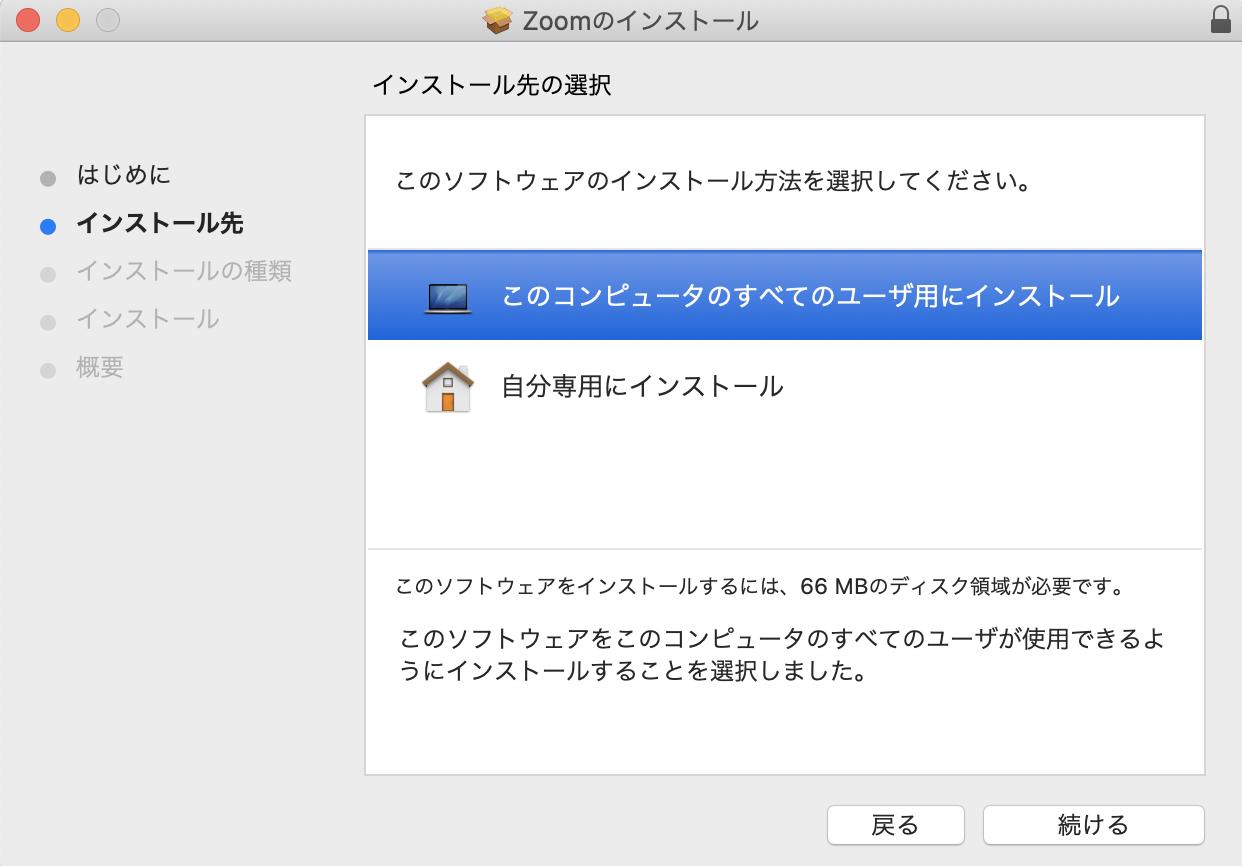
Task: Click the gray bullet beside はじめに
Action: click(48, 178)
